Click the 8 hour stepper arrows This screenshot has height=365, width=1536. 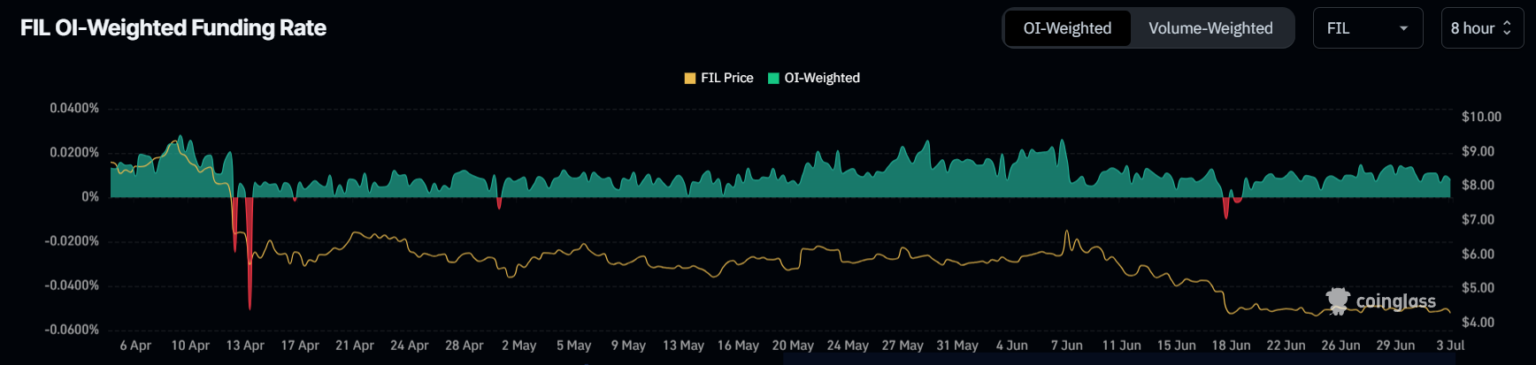click(x=1506, y=28)
